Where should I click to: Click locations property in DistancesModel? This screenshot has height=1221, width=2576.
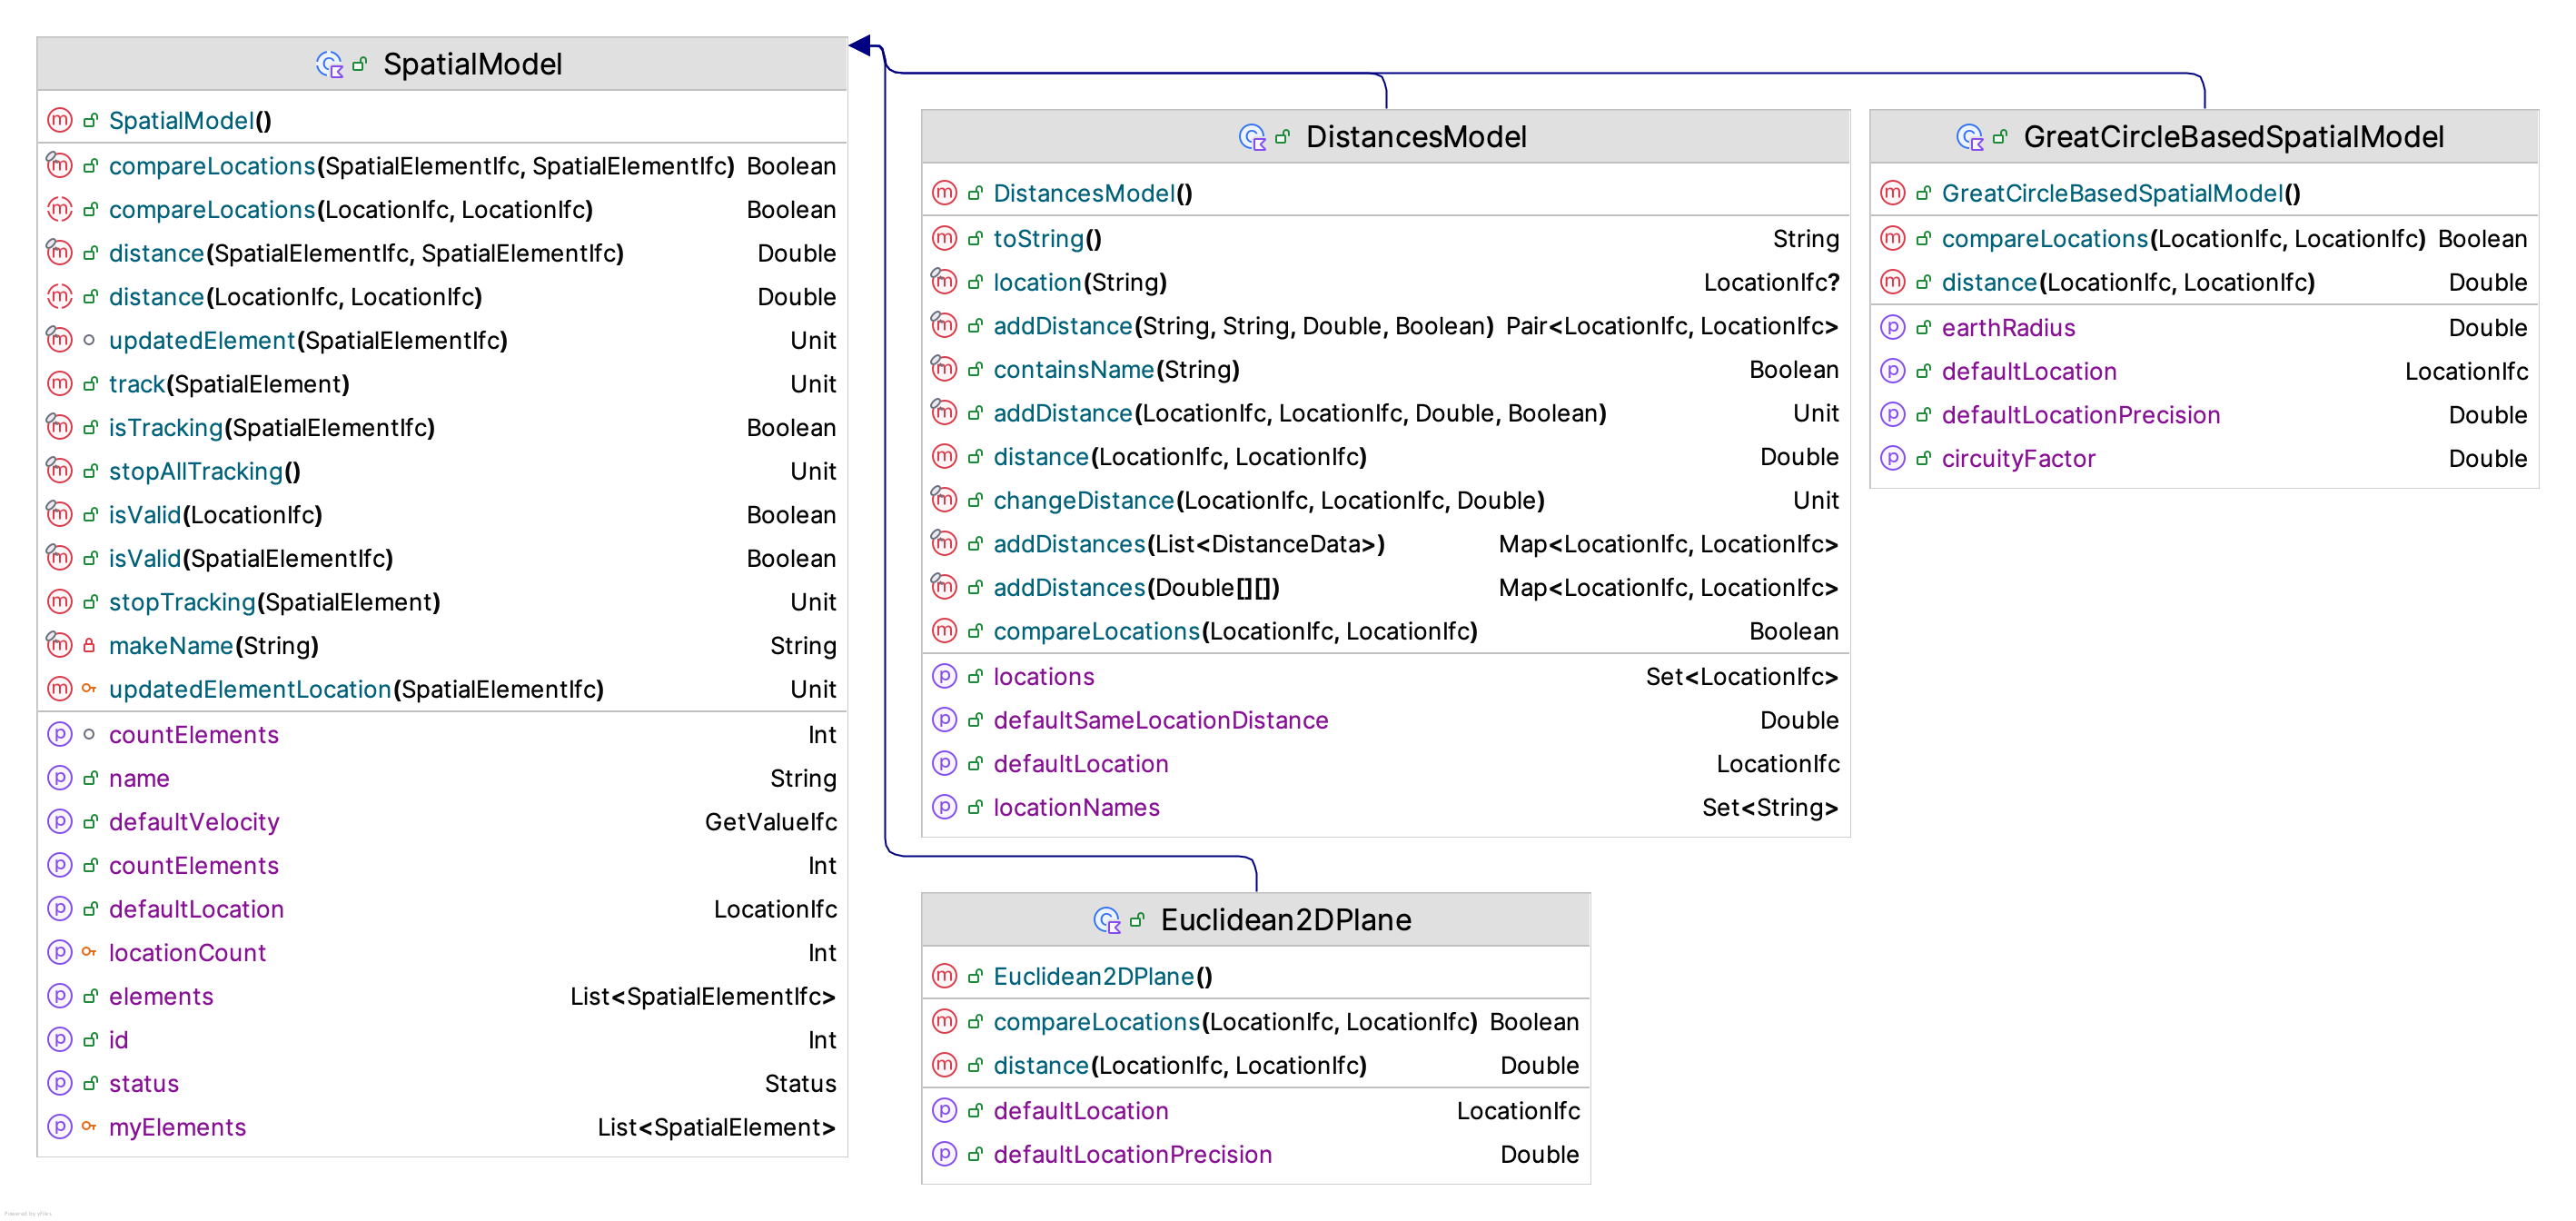[1385, 677]
